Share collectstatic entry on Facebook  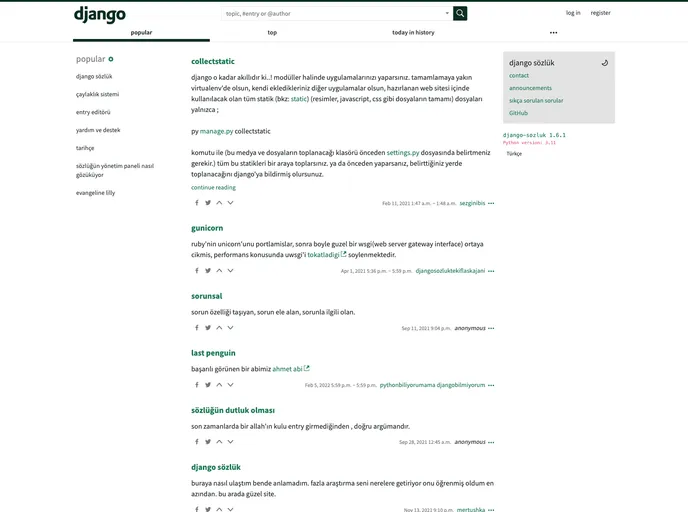197,203
